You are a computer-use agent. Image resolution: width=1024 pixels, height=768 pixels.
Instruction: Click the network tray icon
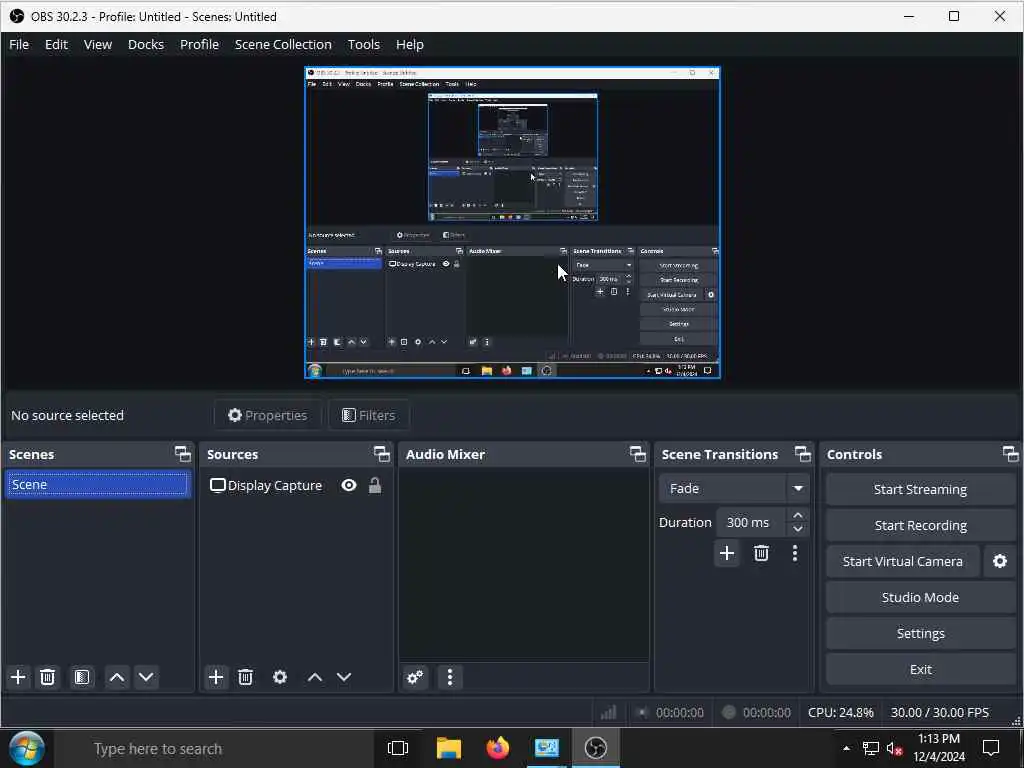[871, 748]
